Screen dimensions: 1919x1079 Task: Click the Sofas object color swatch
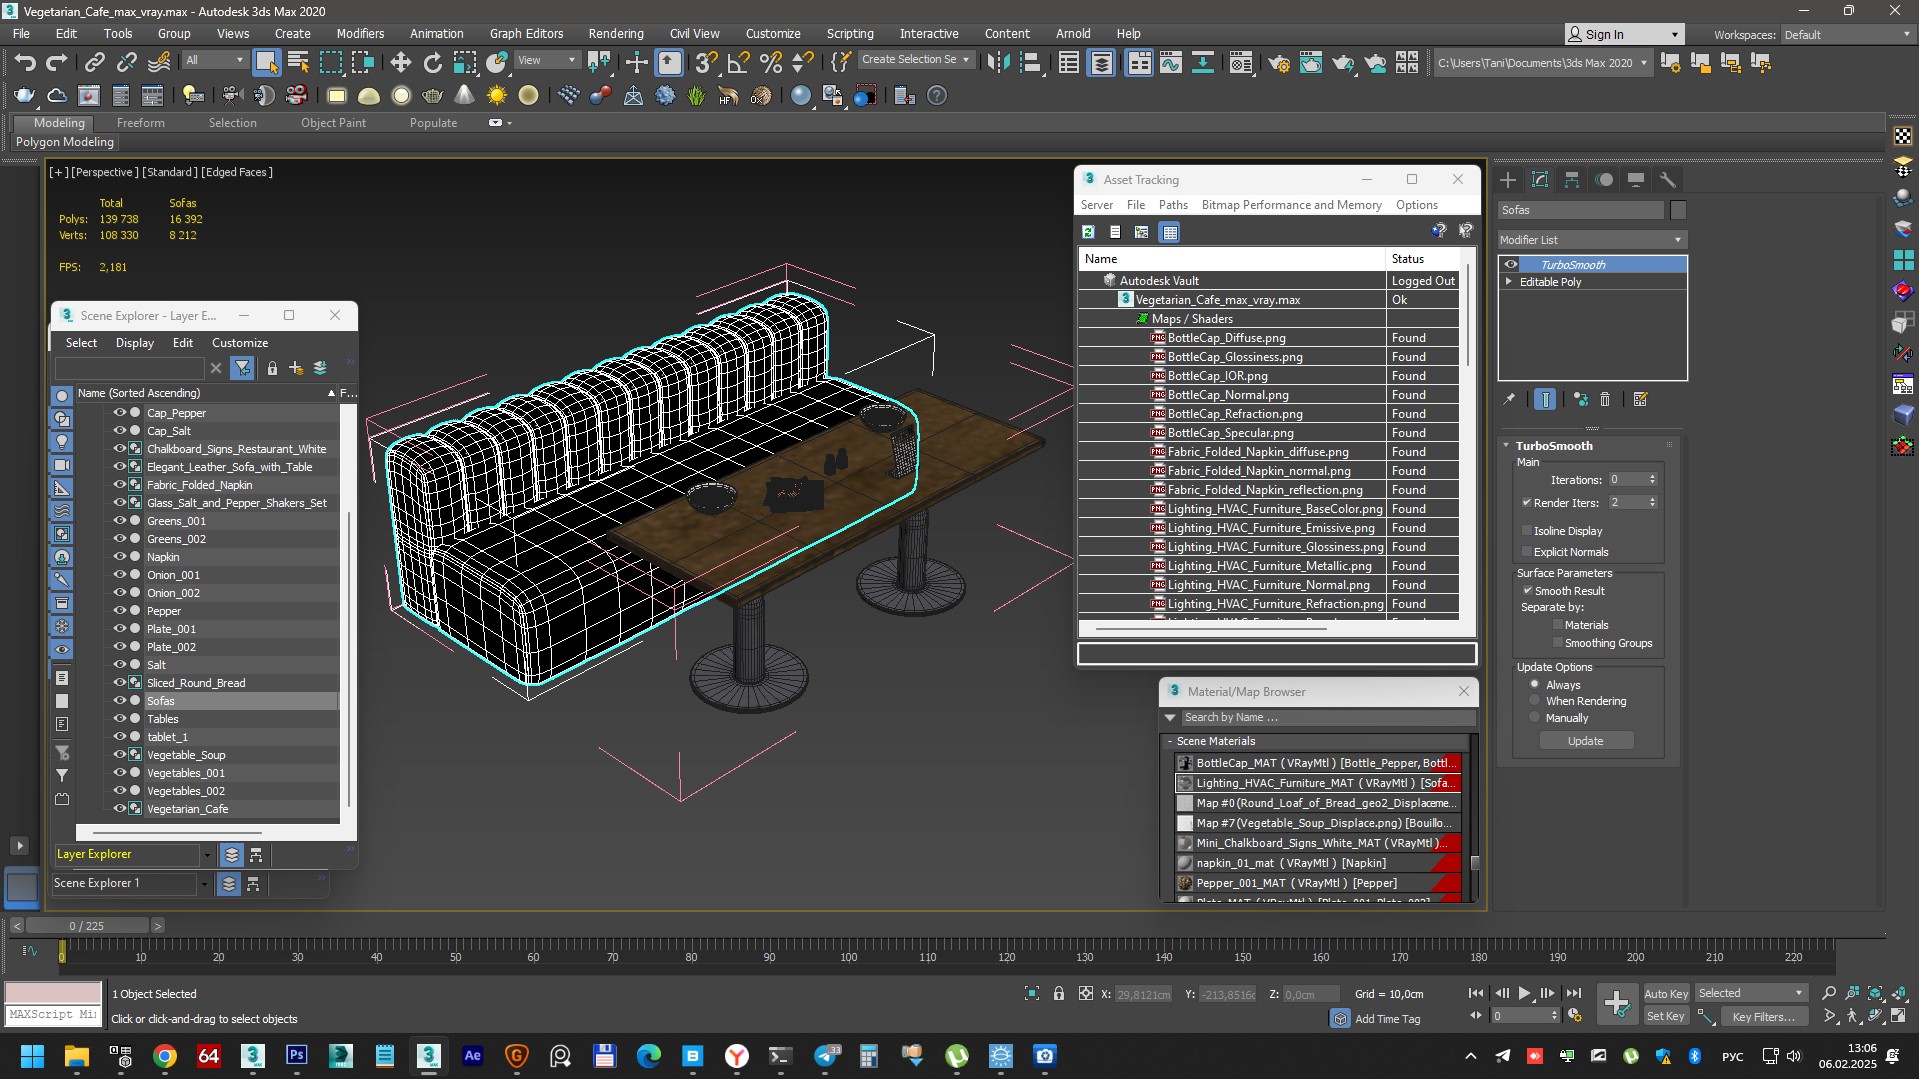(x=1678, y=210)
